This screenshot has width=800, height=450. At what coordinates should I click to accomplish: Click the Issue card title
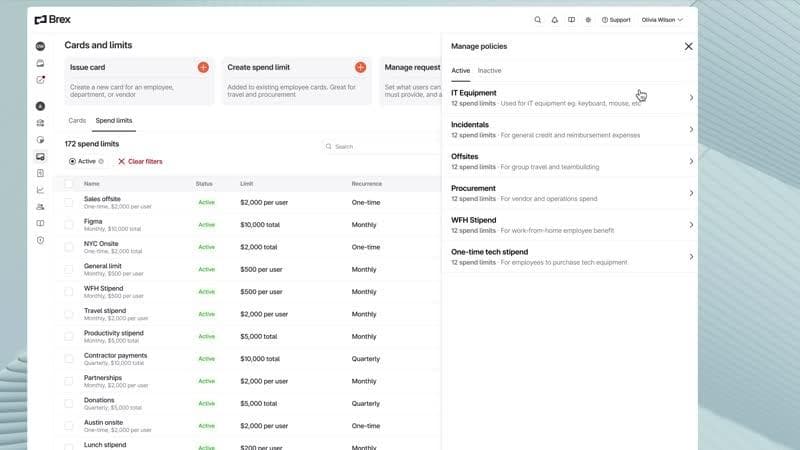click(x=87, y=67)
